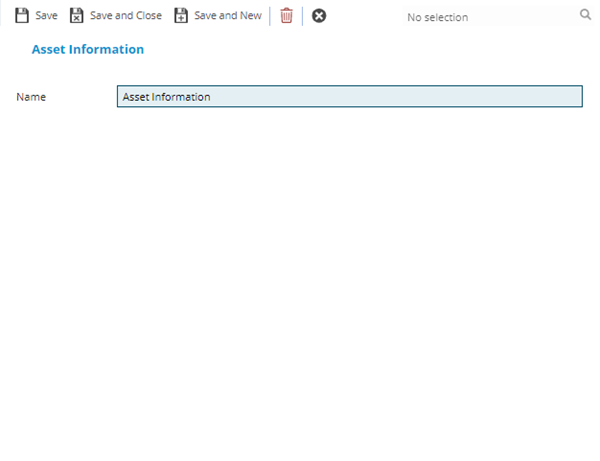Click the separator between Save and New and trash

click(x=270, y=16)
